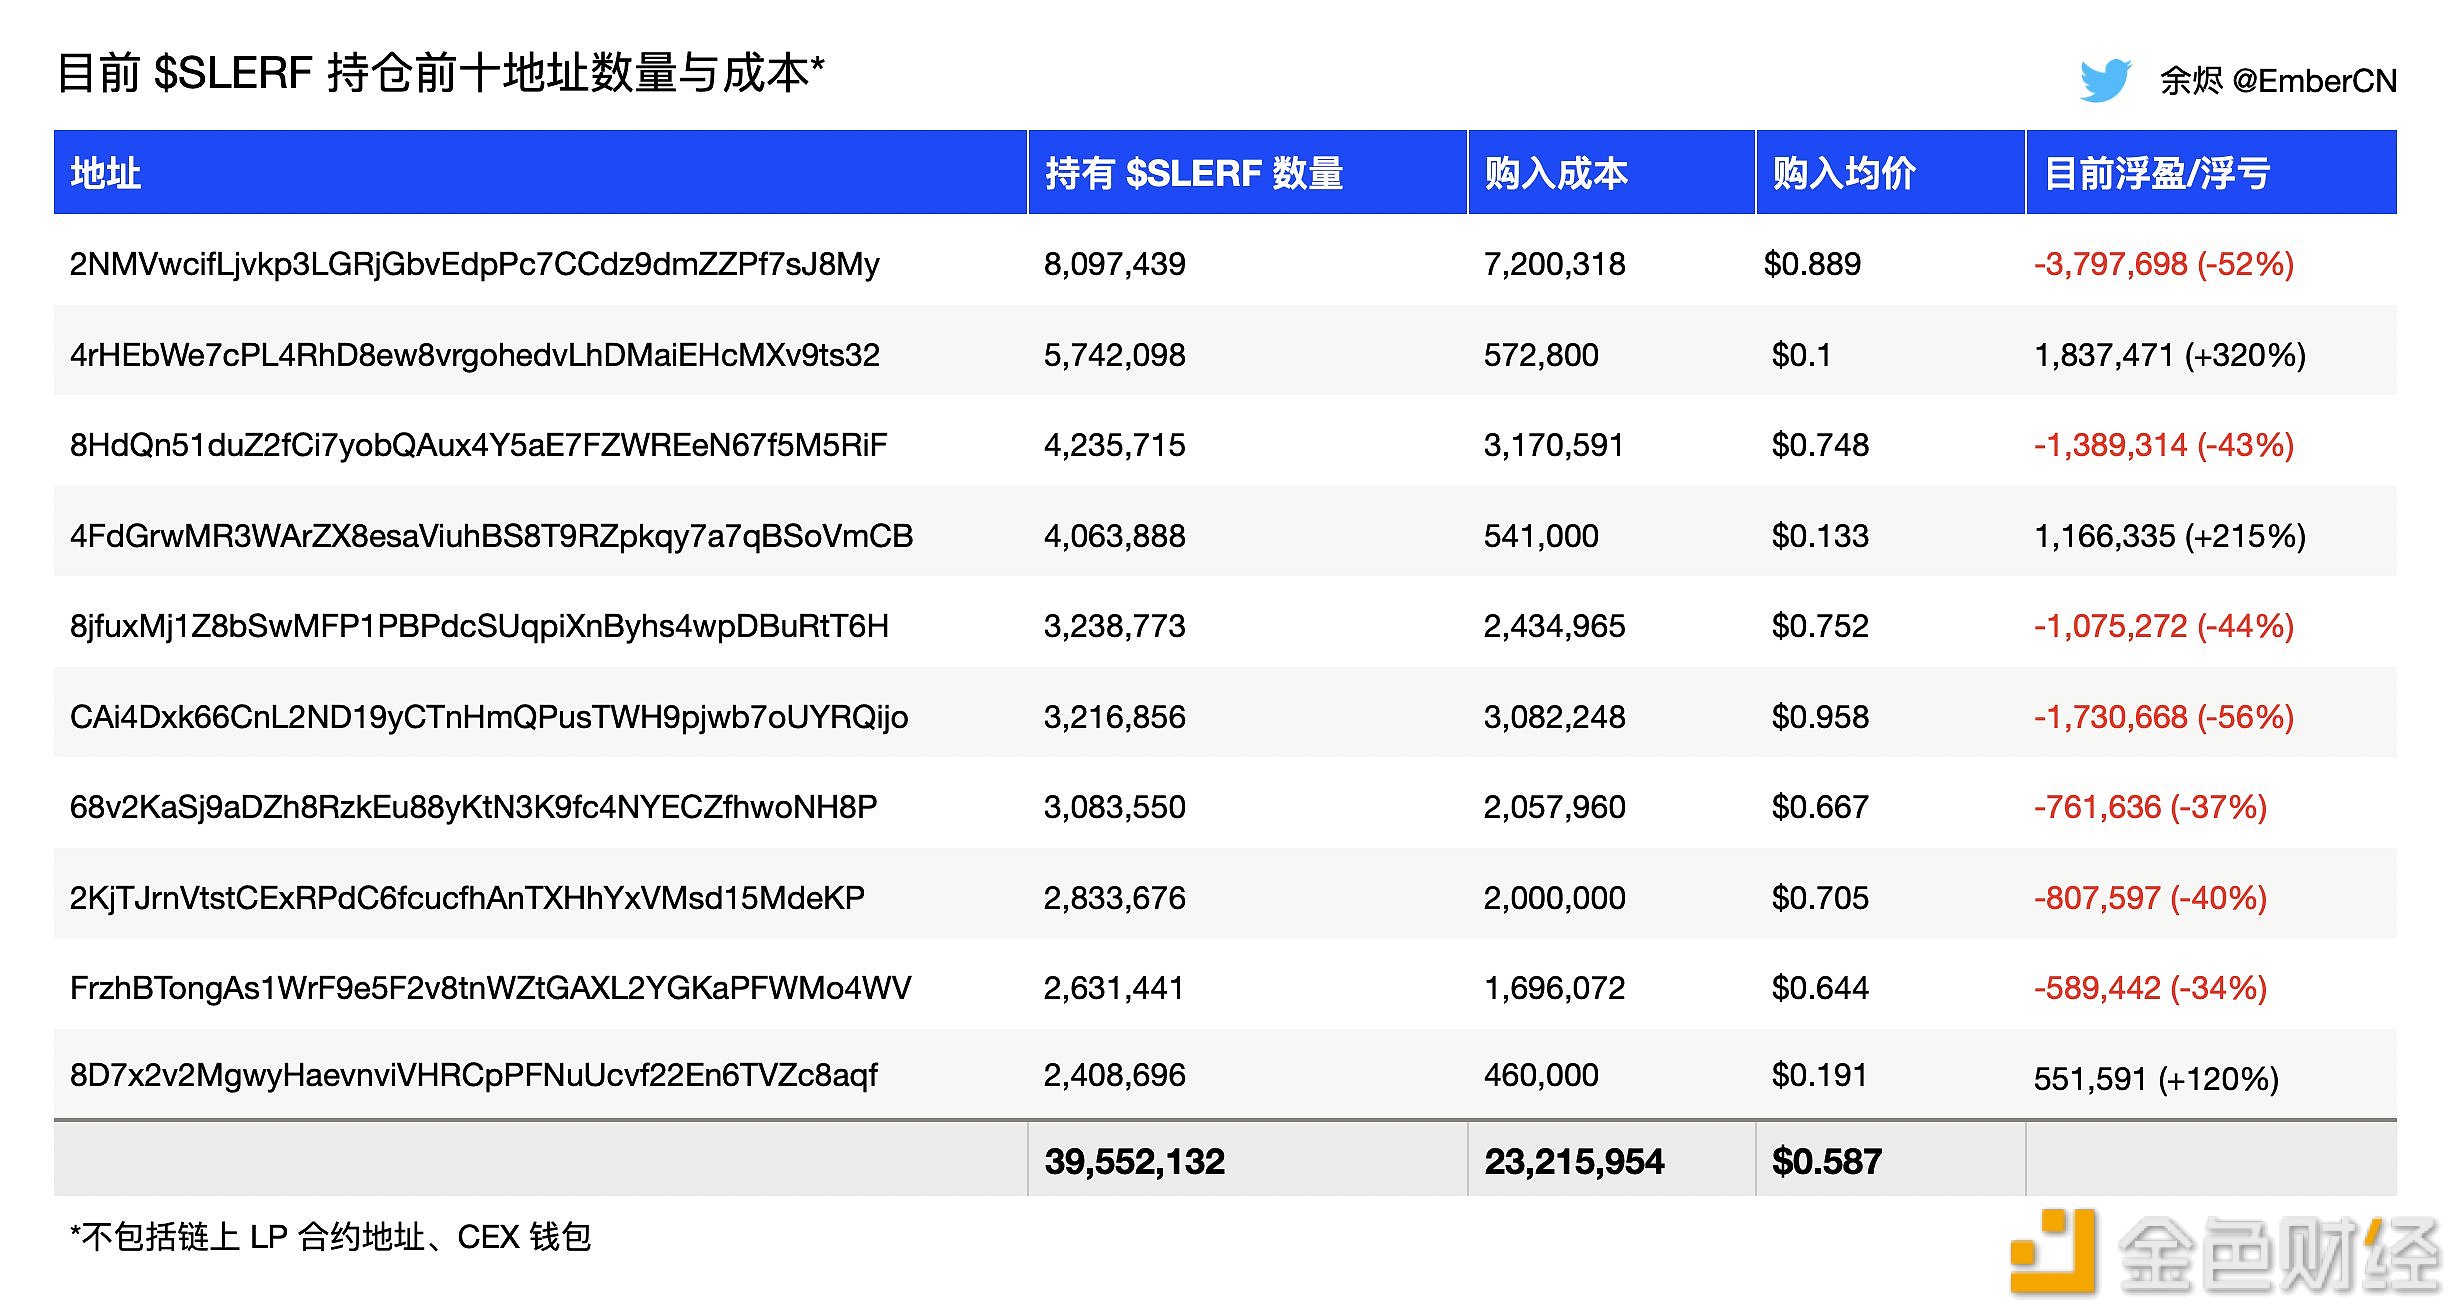Click average price $0.133
The width and height of the screenshot is (2456, 1310).
click(x=1820, y=536)
